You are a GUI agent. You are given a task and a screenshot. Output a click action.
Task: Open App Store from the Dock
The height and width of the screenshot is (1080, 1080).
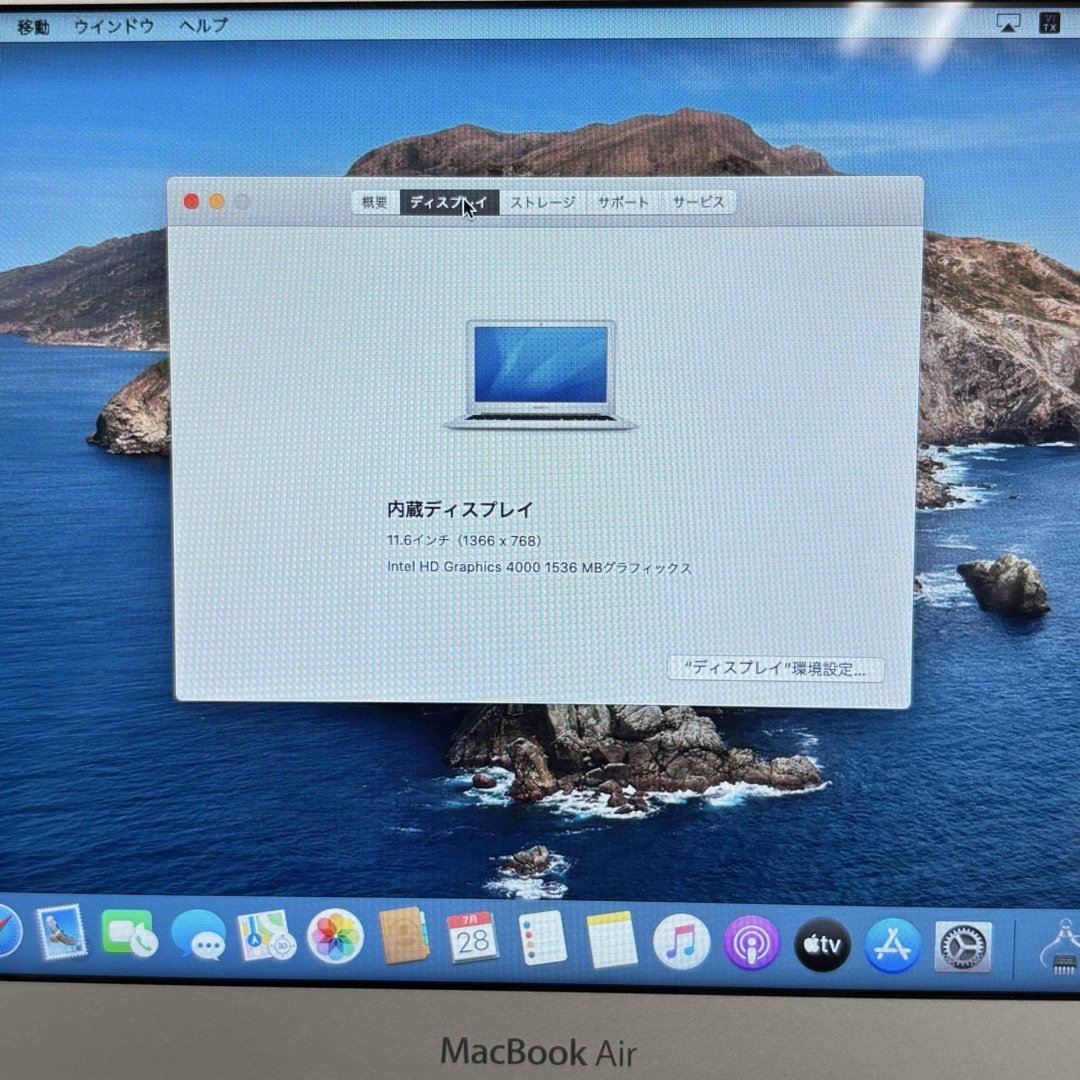[893, 945]
